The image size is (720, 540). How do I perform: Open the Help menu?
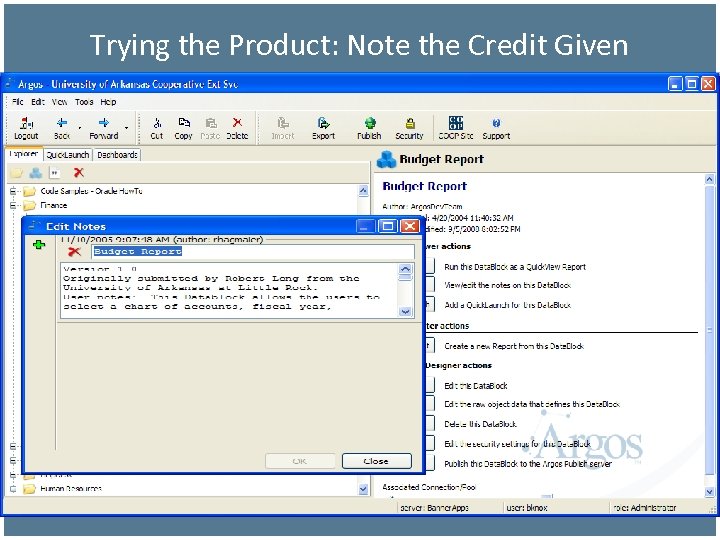(108, 102)
